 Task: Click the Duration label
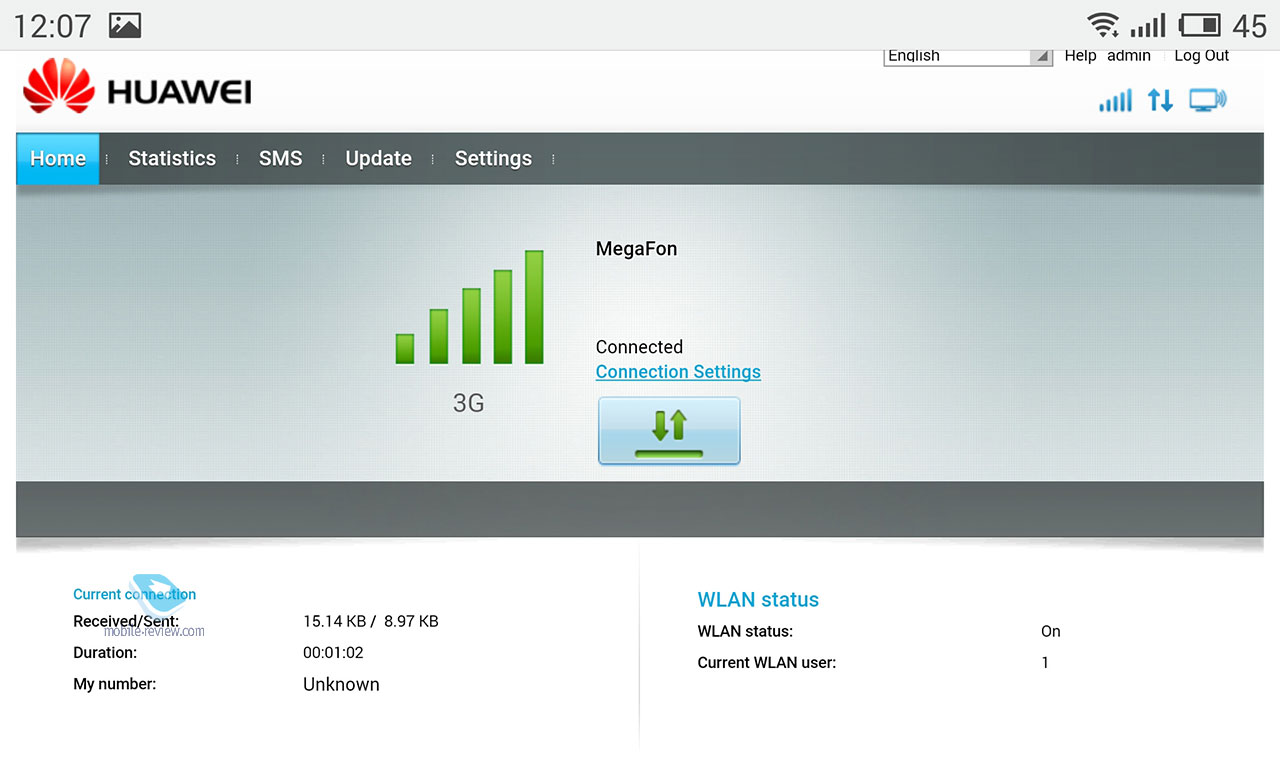coord(105,652)
